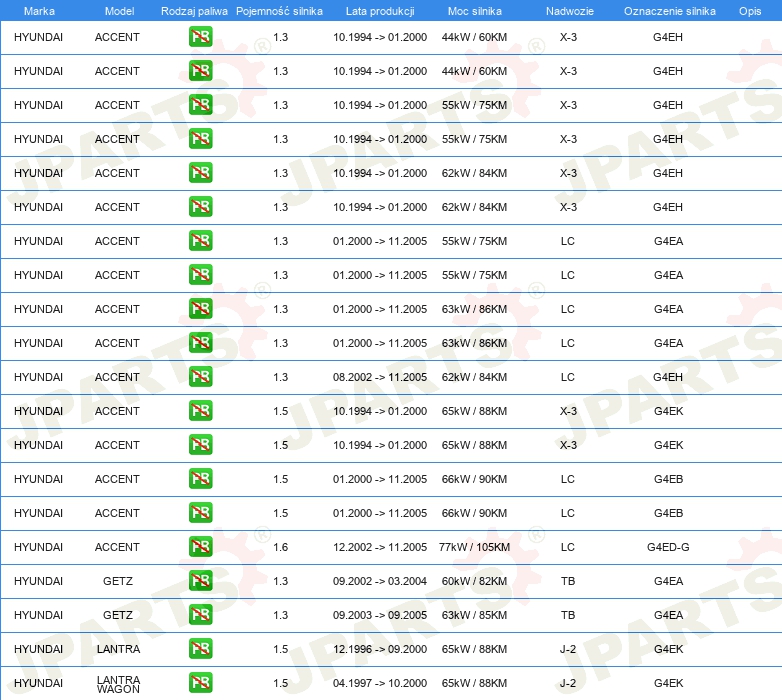Select the Moc silnika column header
This screenshot has width=782, height=700.
click(x=474, y=11)
